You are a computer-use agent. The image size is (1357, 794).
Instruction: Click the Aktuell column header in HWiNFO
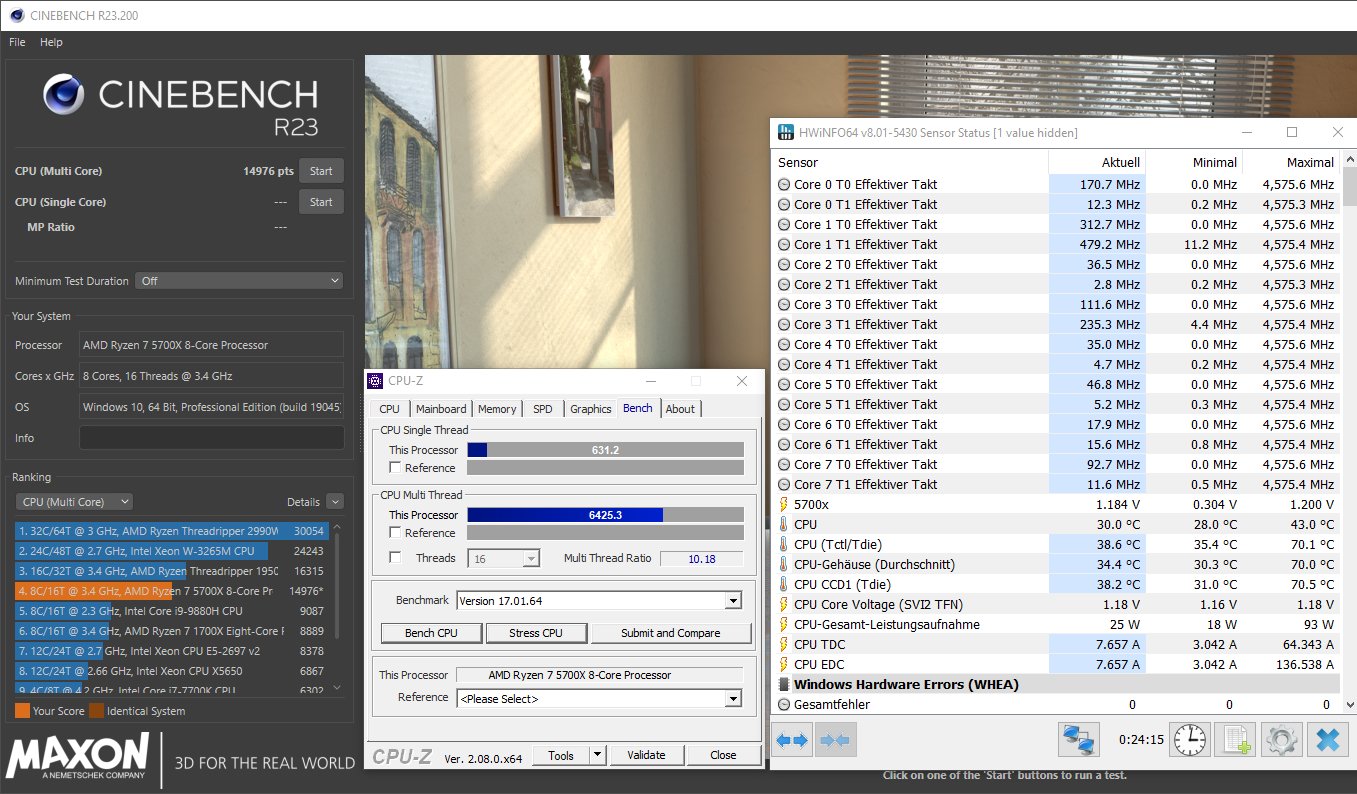[x=1097, y=162]
